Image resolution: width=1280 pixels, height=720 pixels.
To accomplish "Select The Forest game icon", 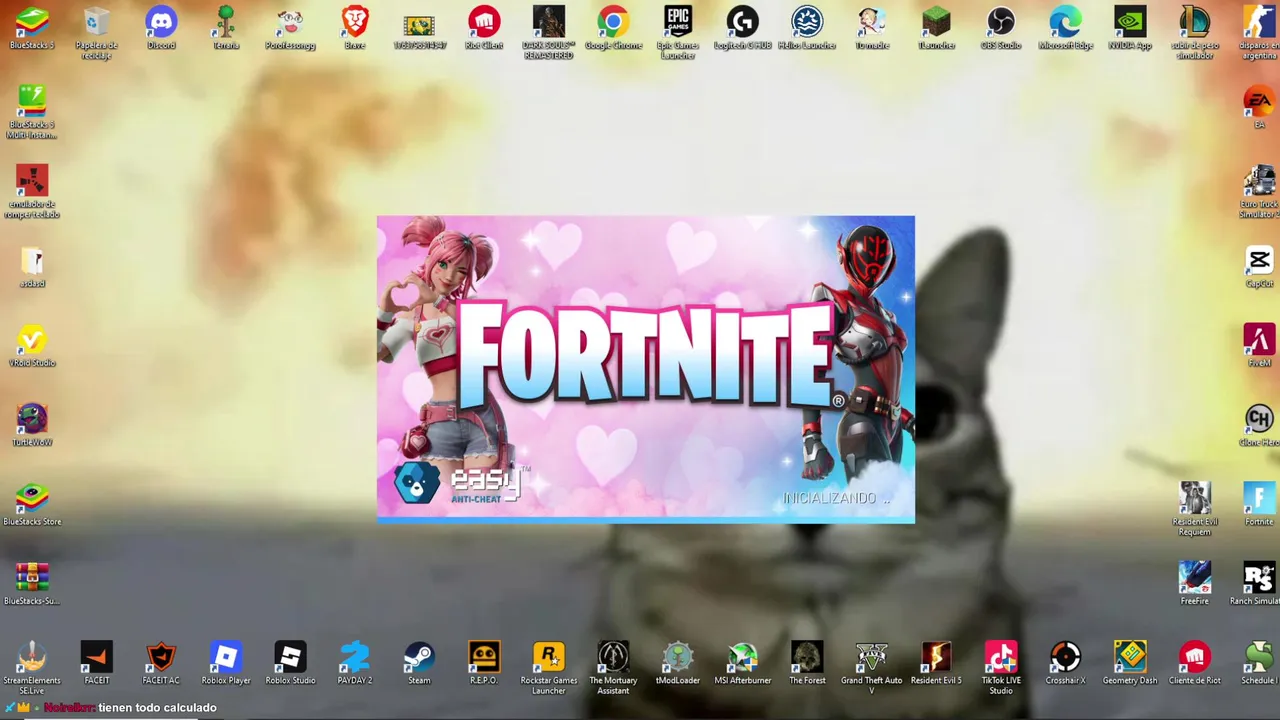I will (807, 663).
